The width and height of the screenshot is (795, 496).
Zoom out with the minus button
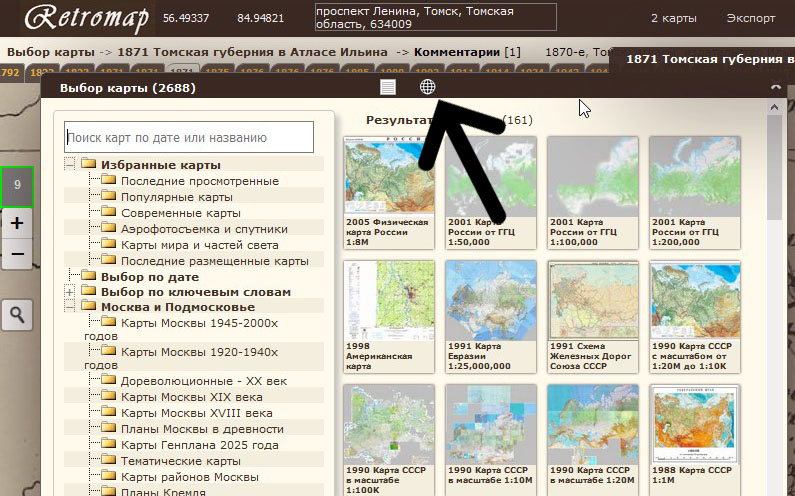(x=17, y=254)
